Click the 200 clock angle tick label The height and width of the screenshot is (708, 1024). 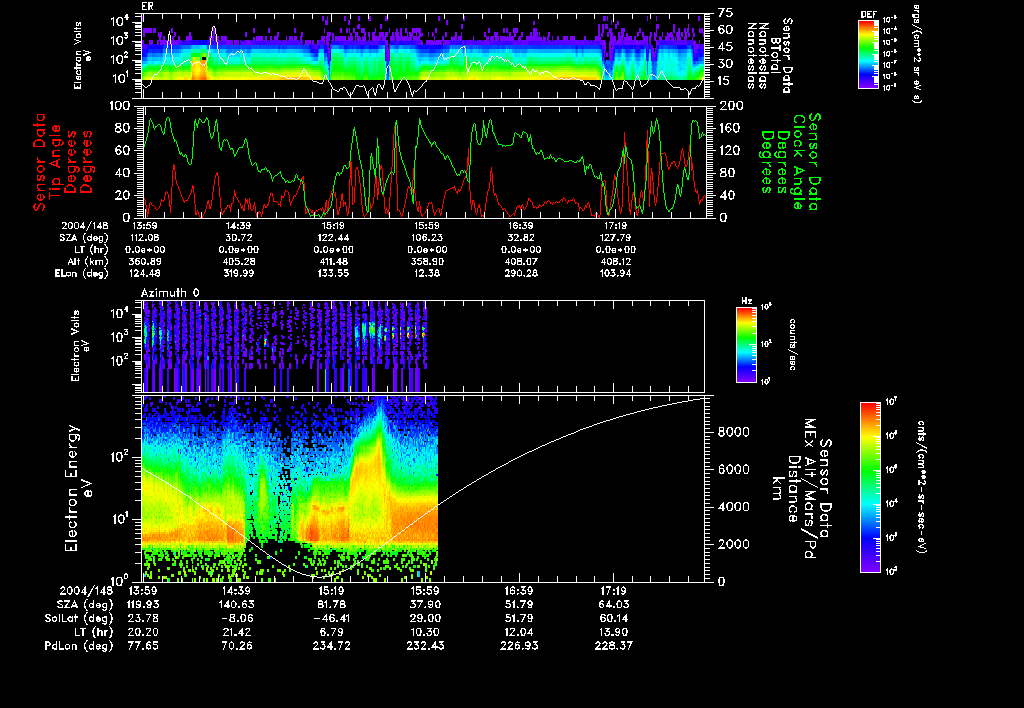731,106
